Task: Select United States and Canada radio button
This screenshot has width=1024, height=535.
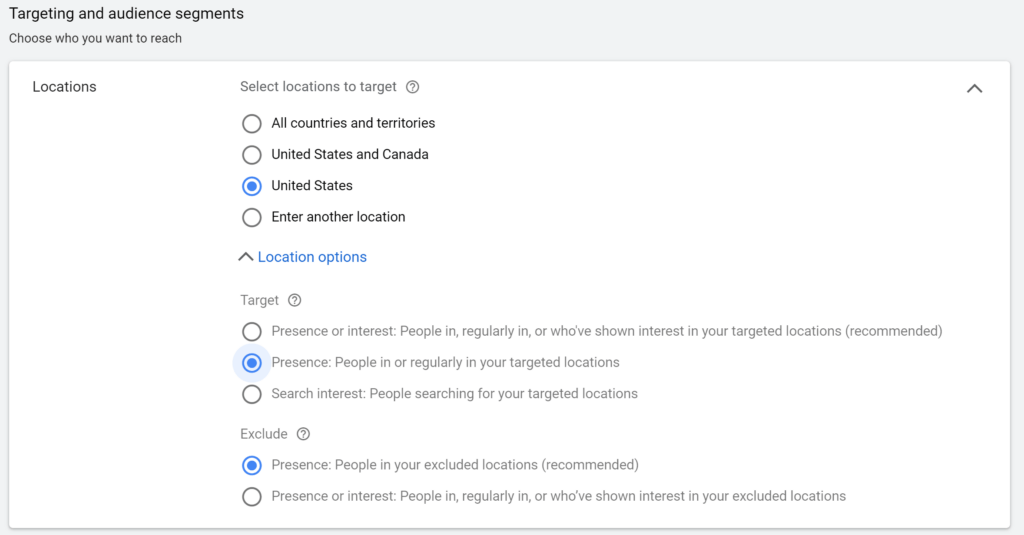Action: pyautogui.click(x=251, y=155)
